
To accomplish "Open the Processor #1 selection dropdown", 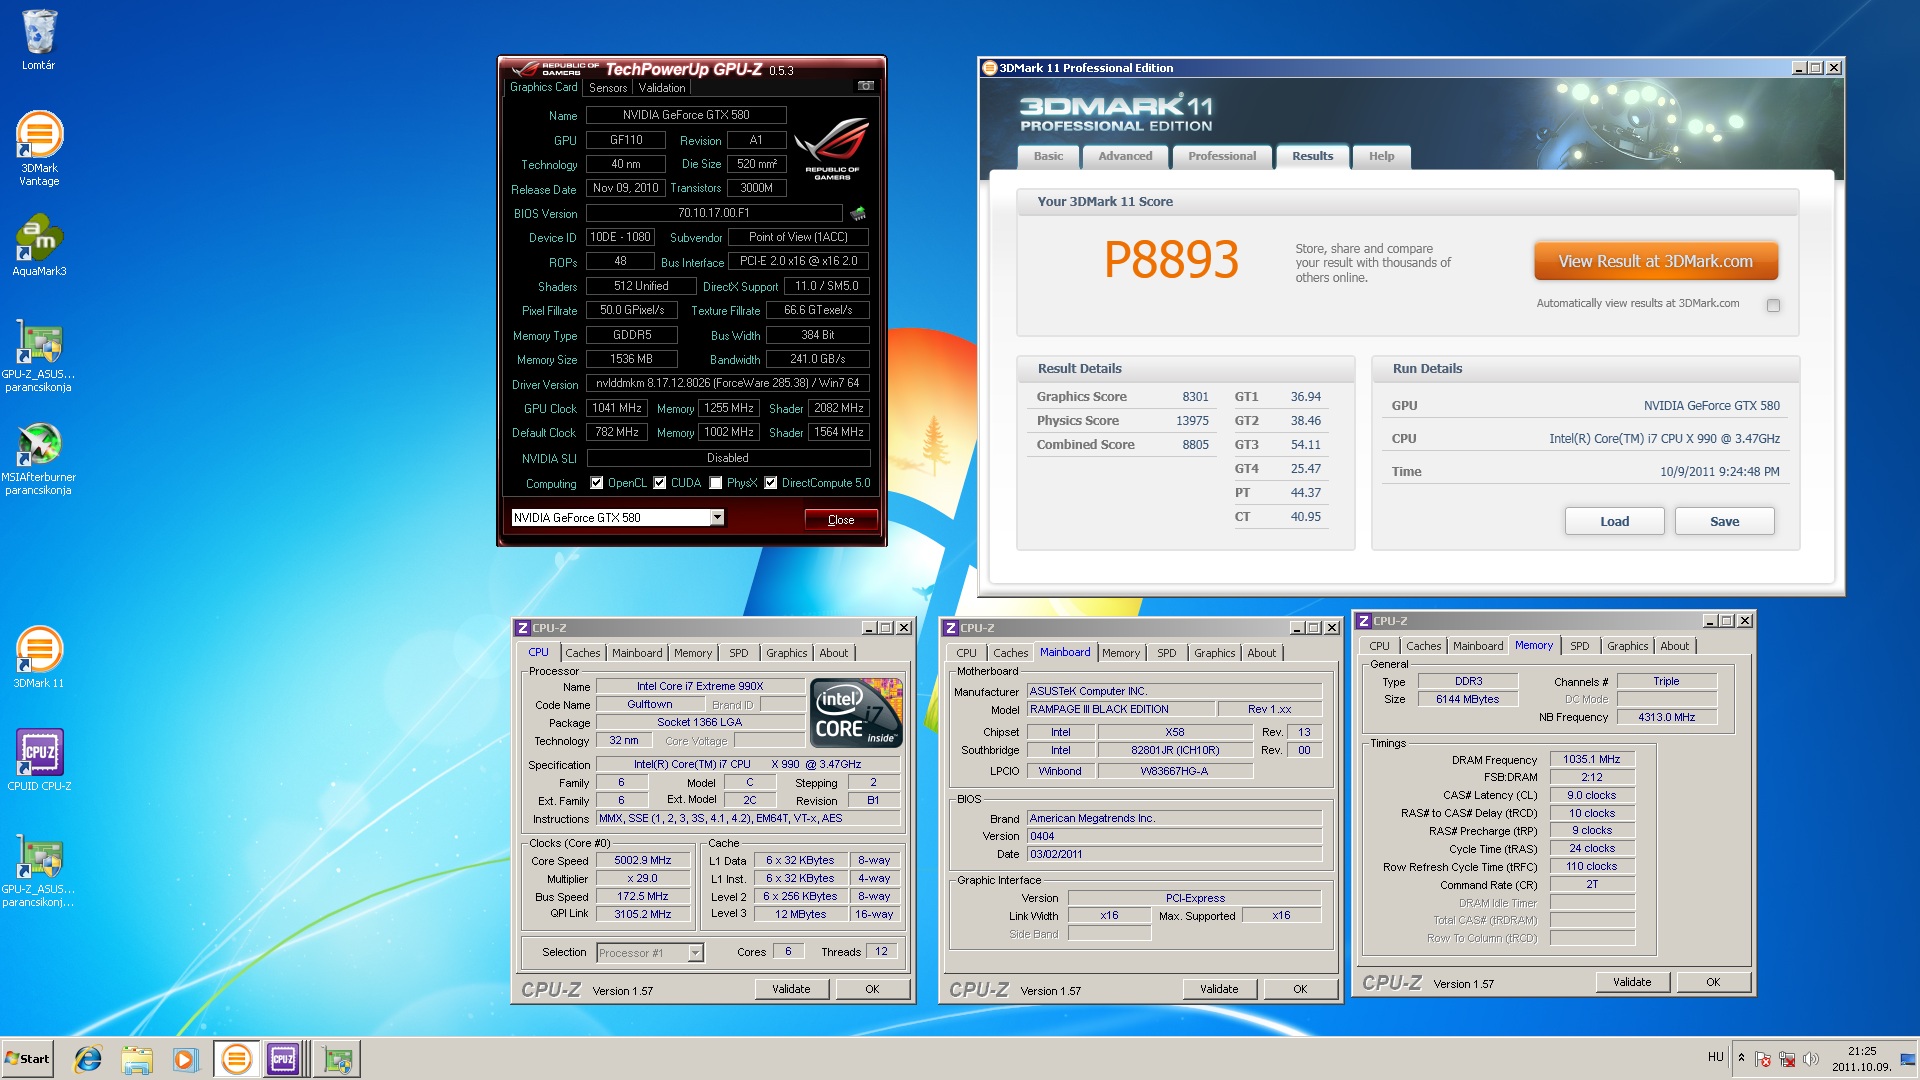I will [695, 953].
